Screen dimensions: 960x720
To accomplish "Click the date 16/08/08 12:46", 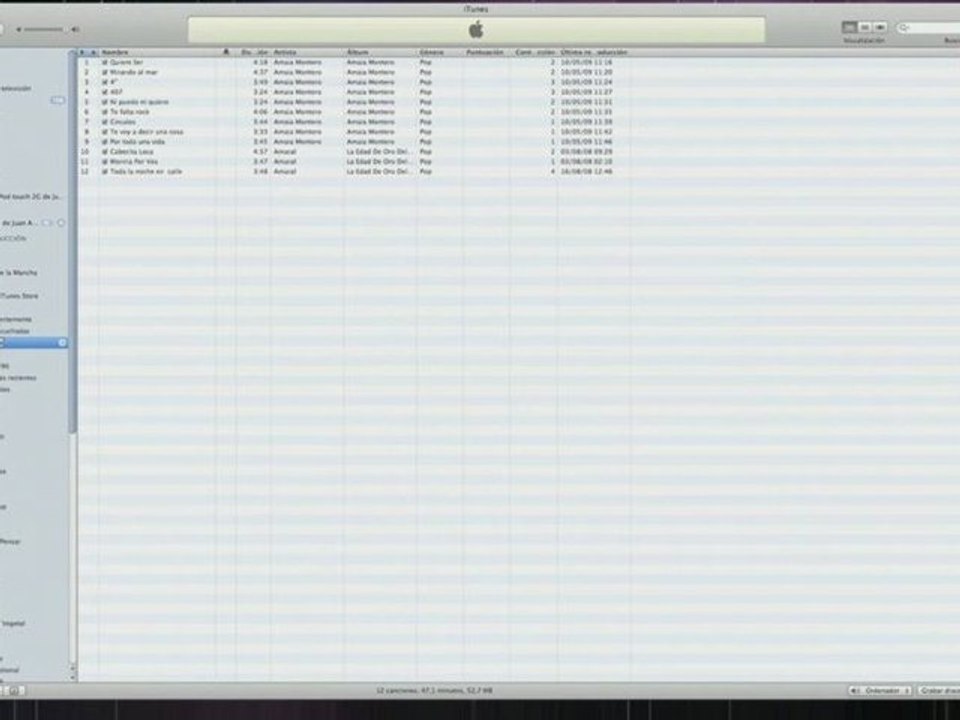I will 587,171.
